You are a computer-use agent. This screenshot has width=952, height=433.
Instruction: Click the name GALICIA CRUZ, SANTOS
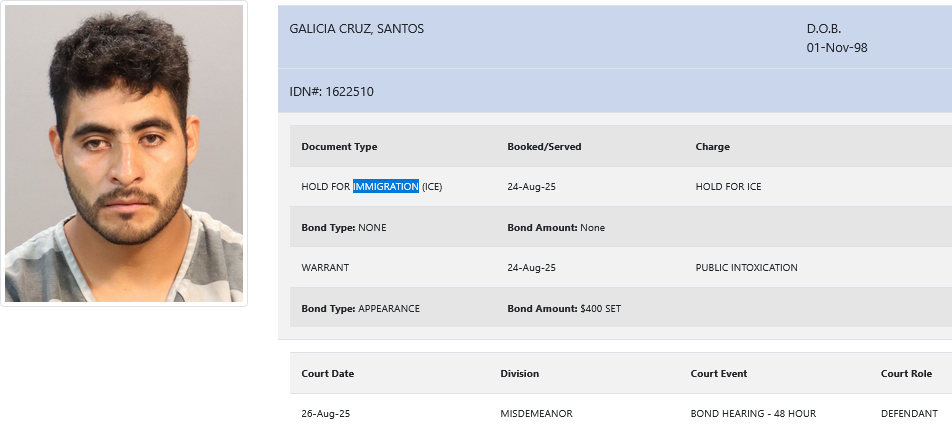356,29
